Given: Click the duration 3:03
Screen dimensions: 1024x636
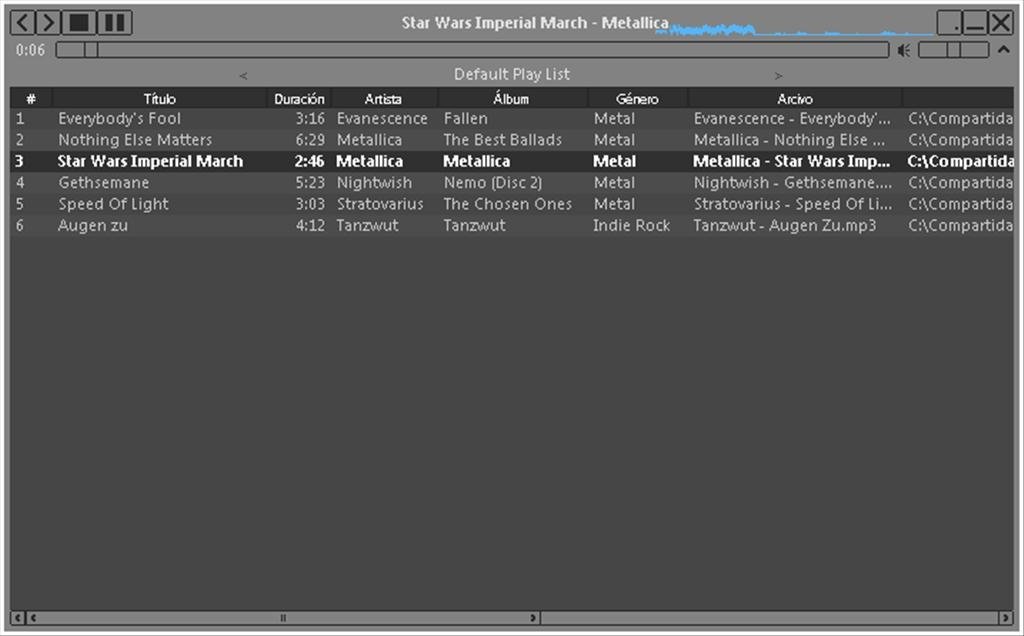Looking at the screenshot, I should coord(310,204).
